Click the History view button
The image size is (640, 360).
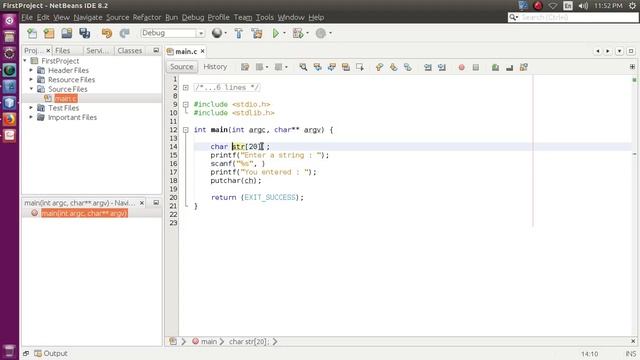215,67
